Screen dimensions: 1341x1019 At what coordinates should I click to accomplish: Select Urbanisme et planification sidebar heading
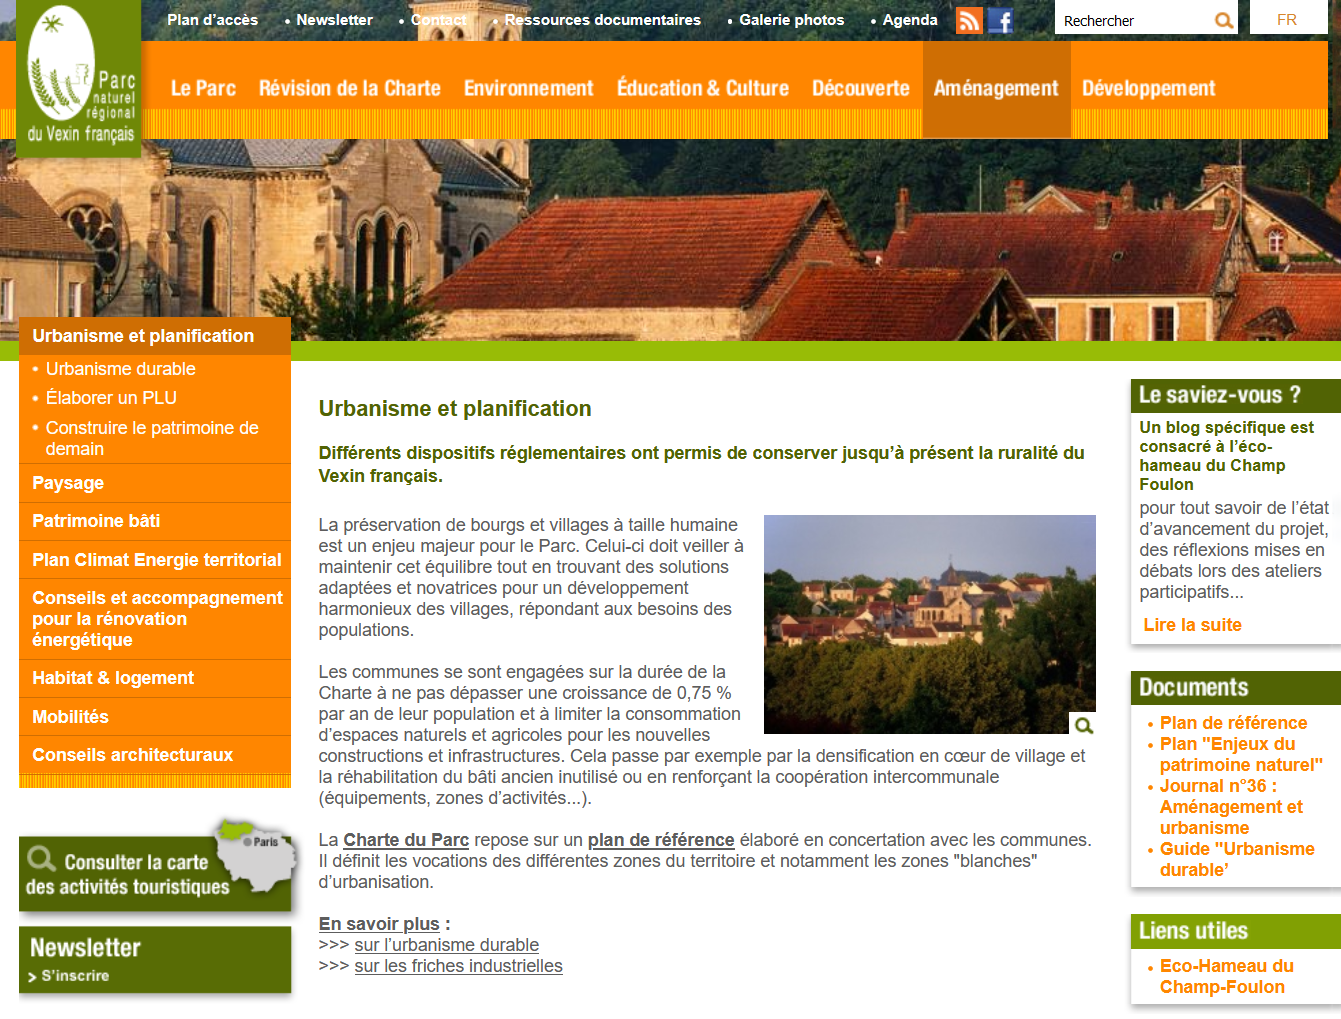point(155,336)
